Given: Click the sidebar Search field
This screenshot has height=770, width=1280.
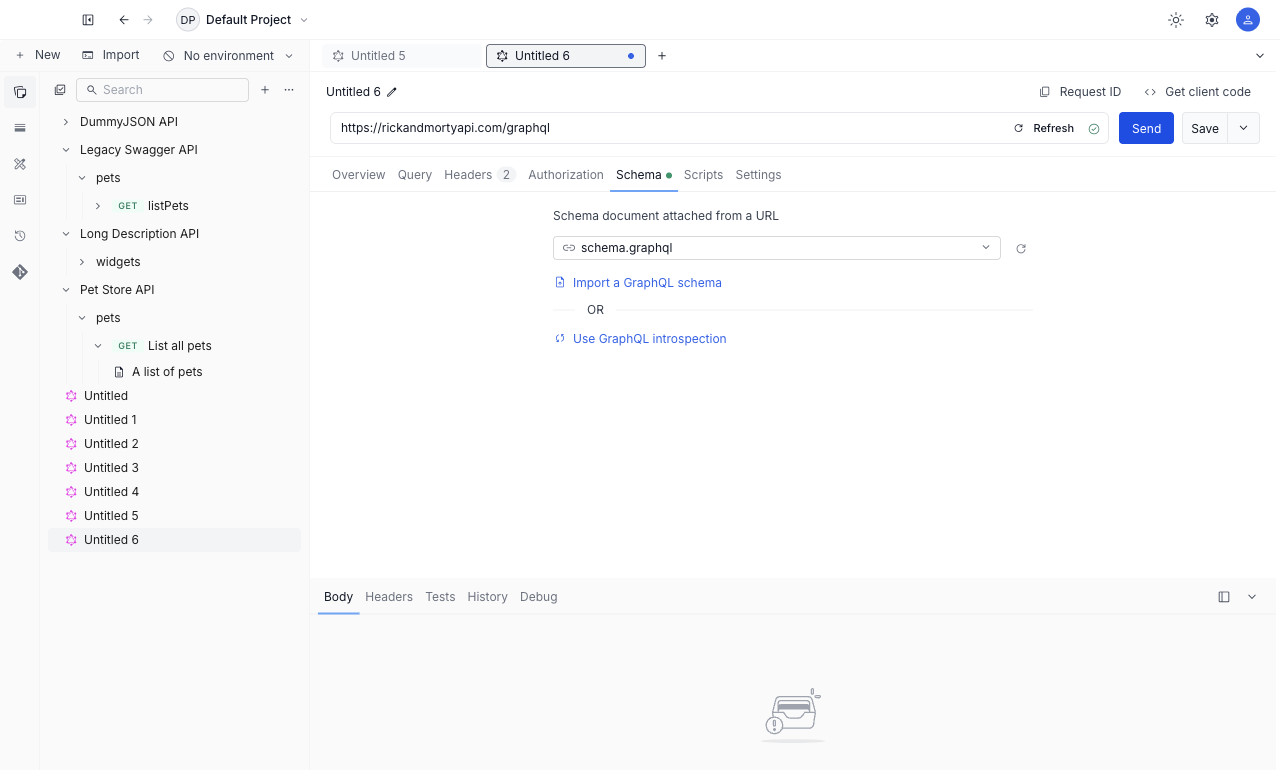Looking at the screenshot, I should tap(162, 90).
